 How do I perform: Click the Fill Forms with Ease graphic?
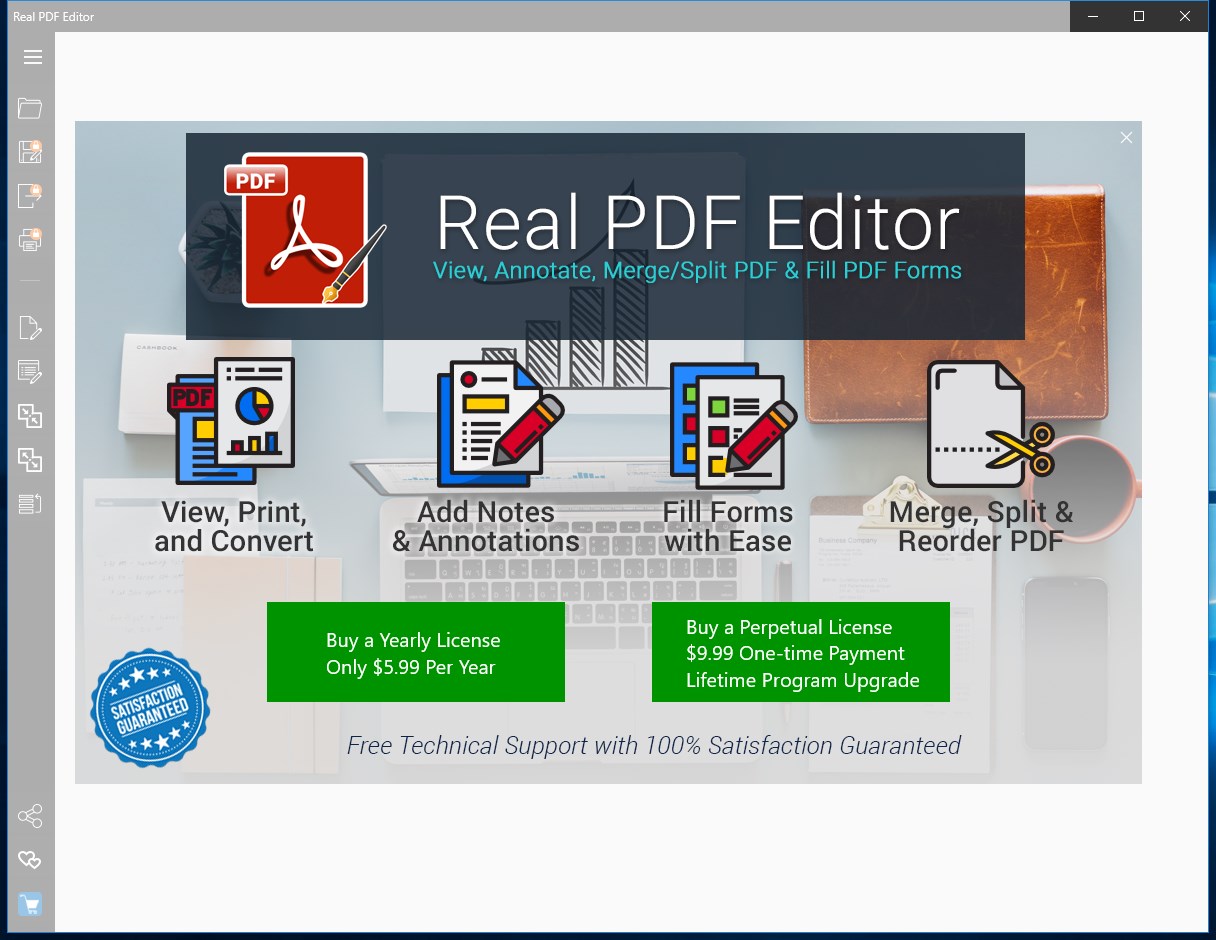pos(733,426)
